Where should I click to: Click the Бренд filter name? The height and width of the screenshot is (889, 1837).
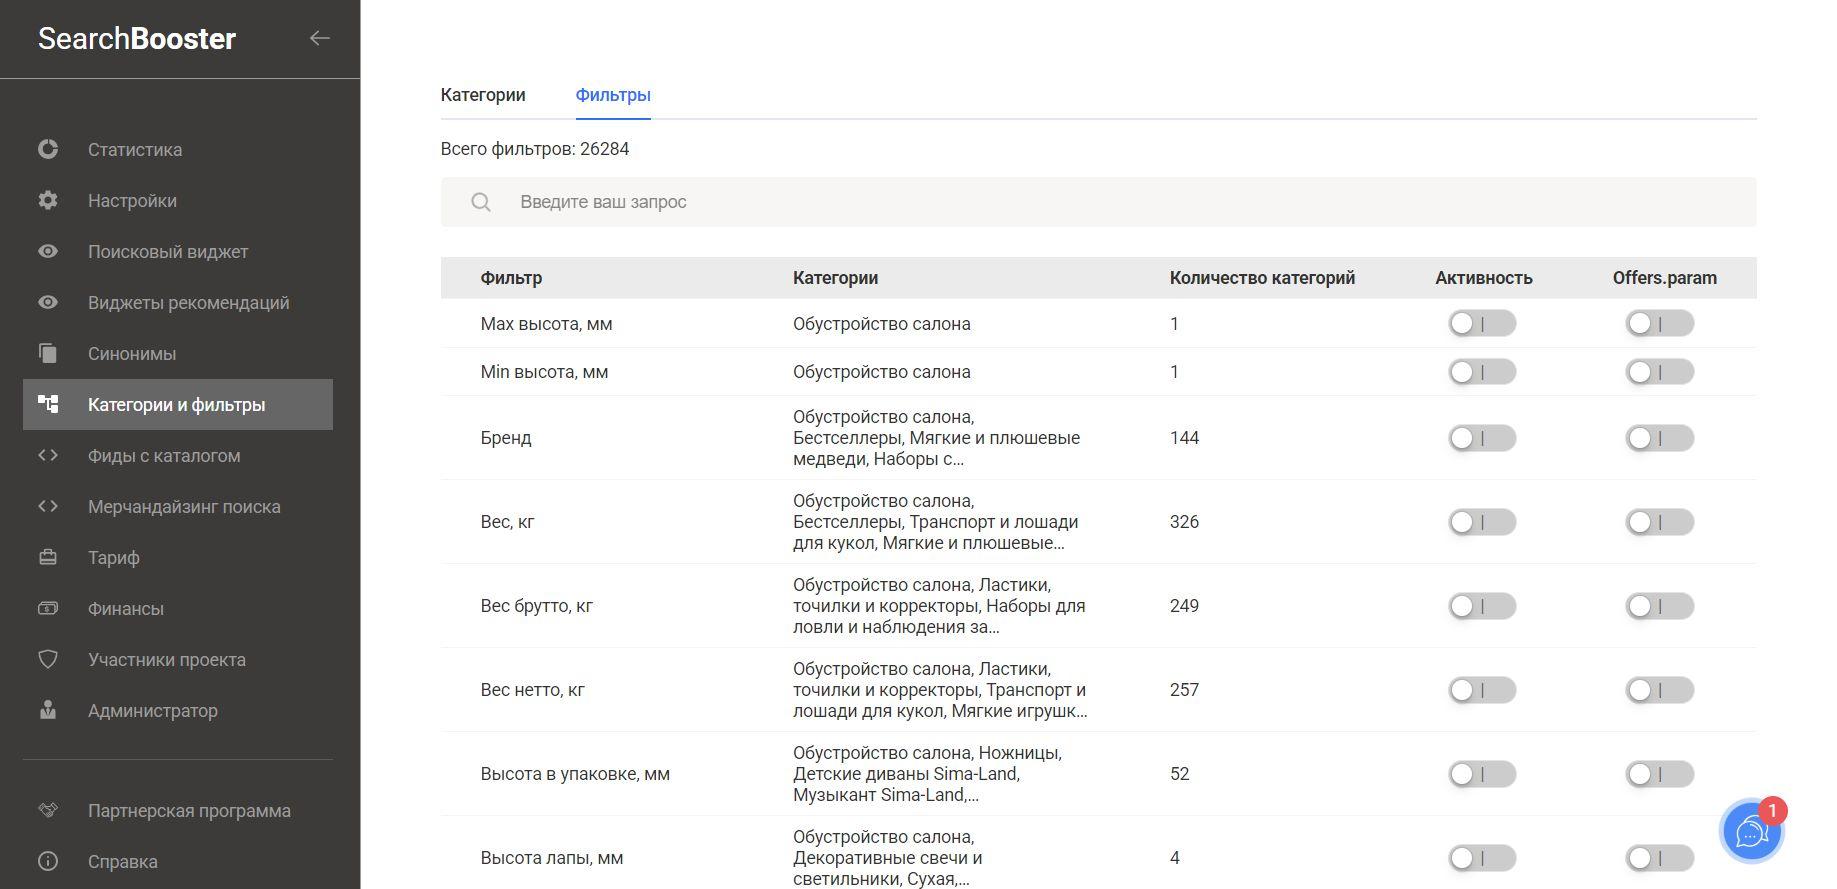point(506,438)
